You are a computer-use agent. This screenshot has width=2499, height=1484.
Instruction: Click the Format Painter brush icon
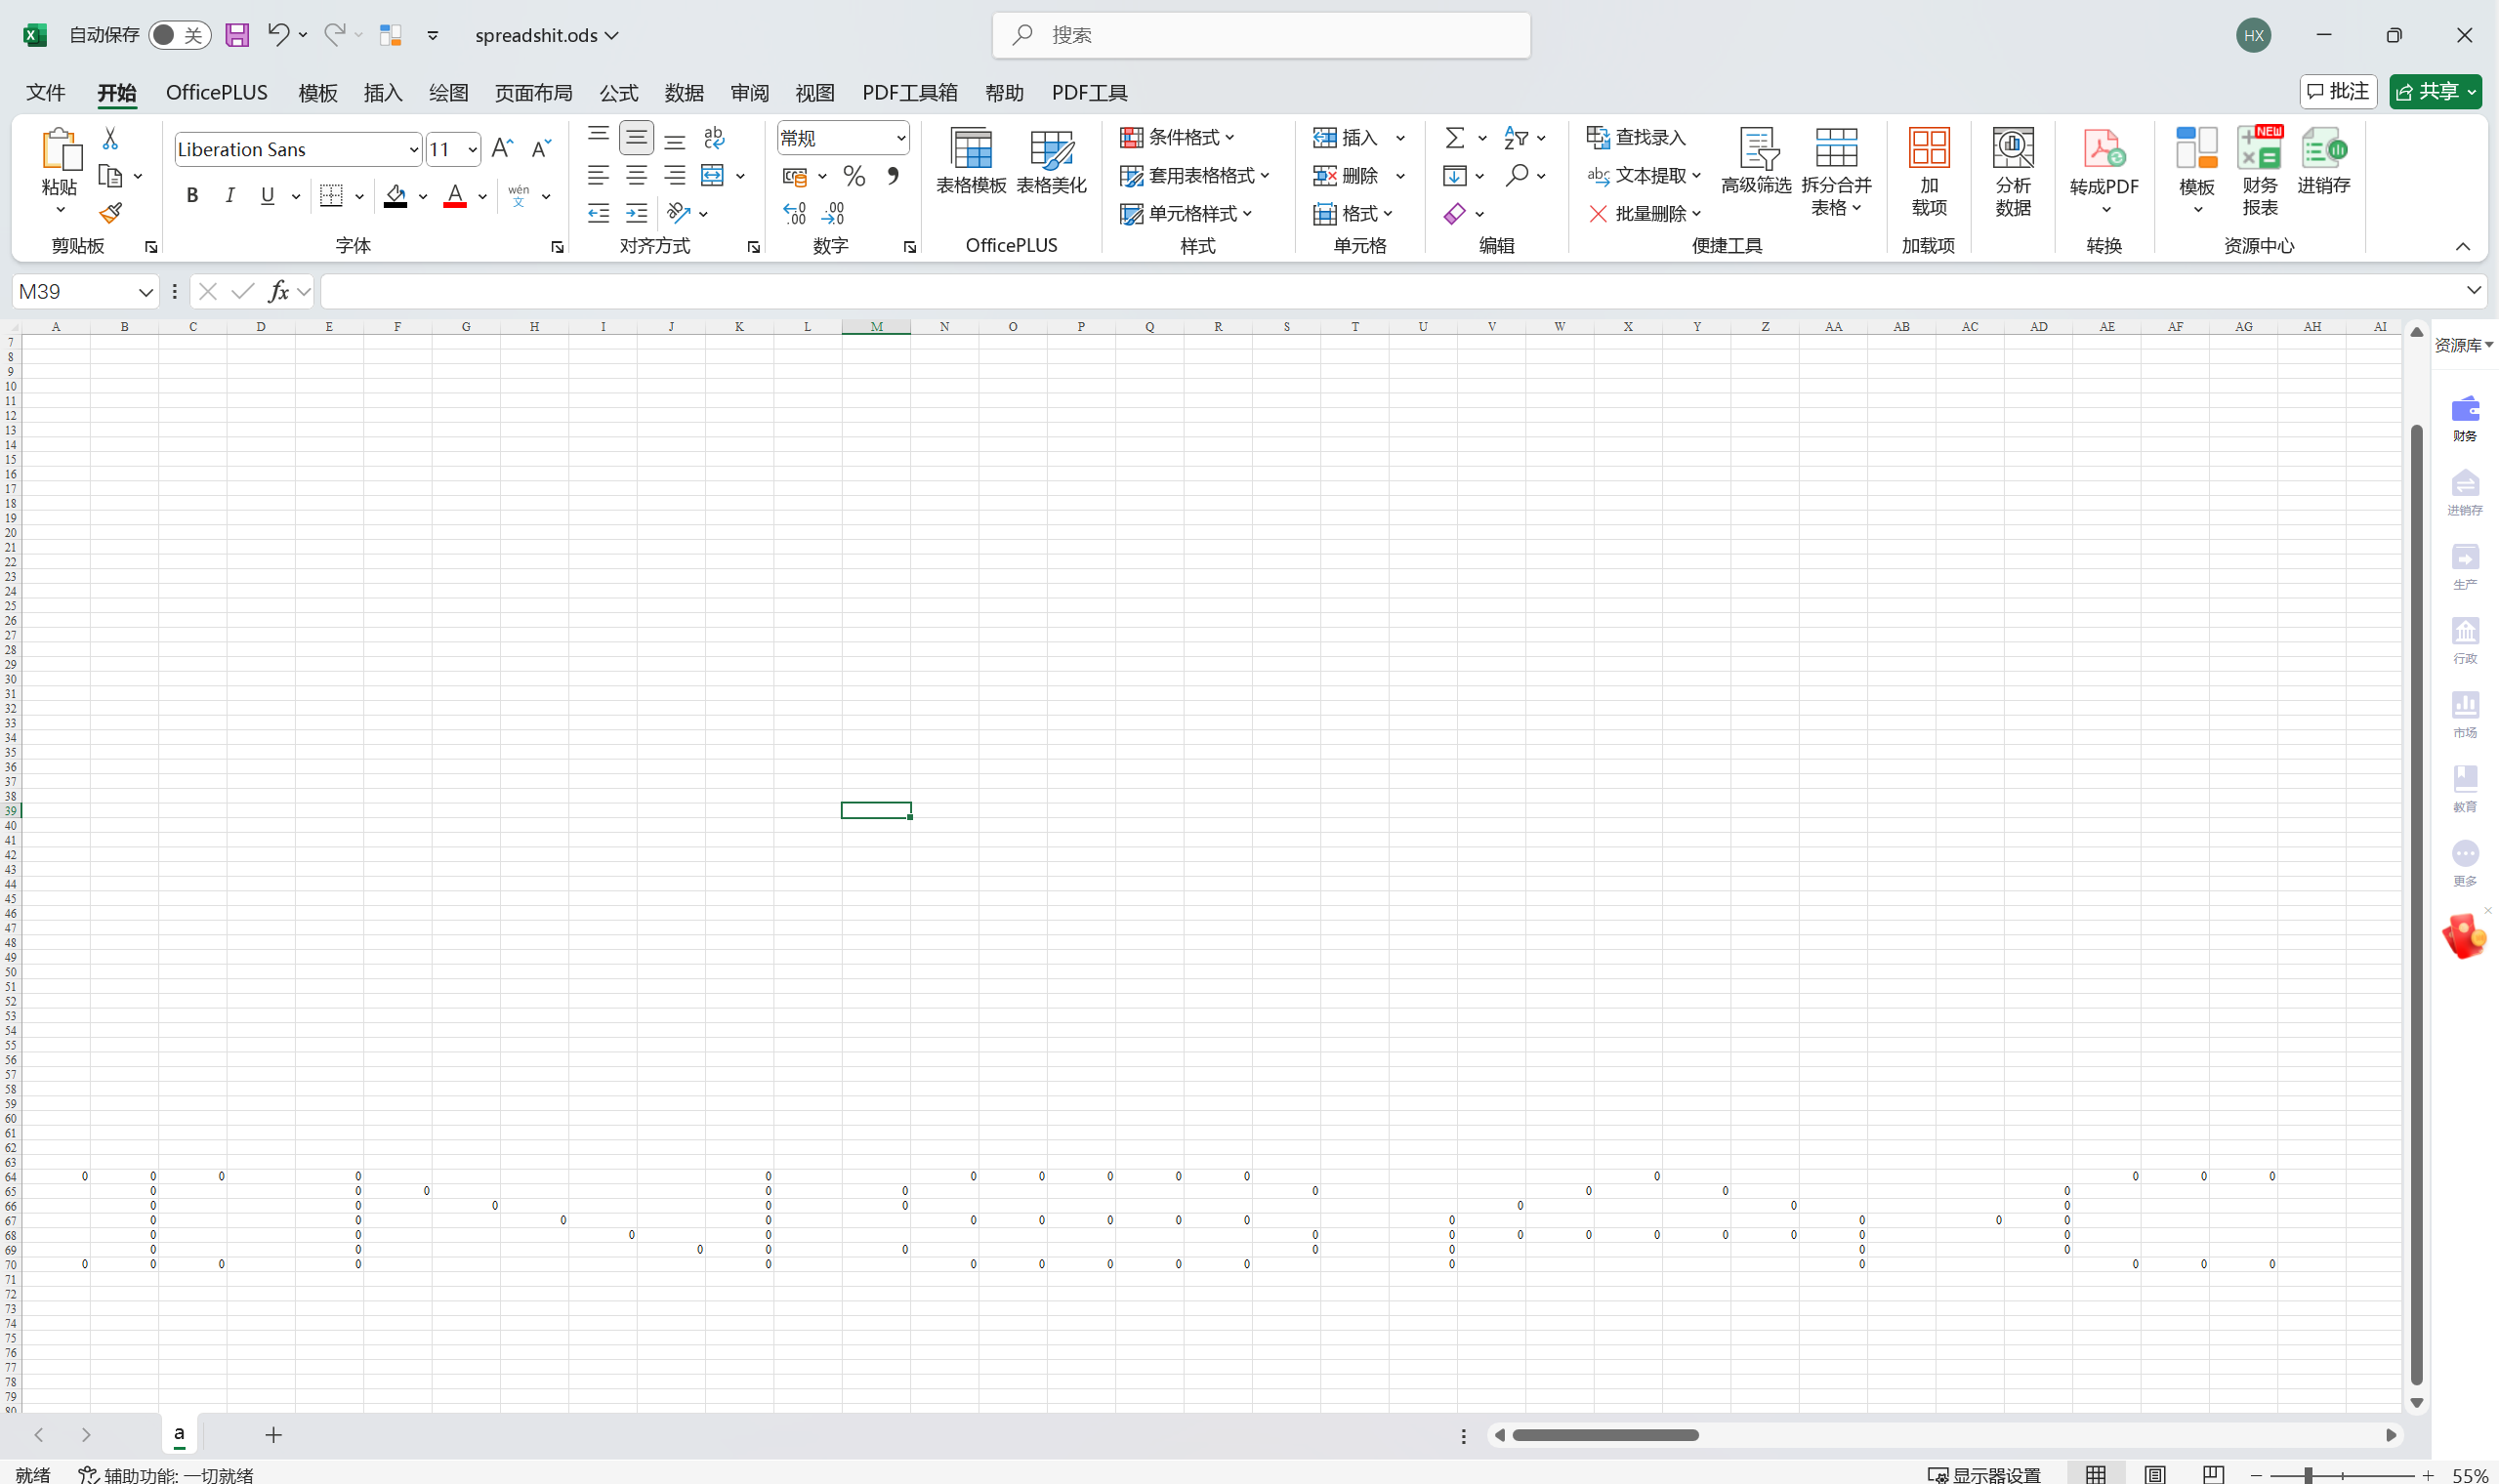[x=110, y=213]
